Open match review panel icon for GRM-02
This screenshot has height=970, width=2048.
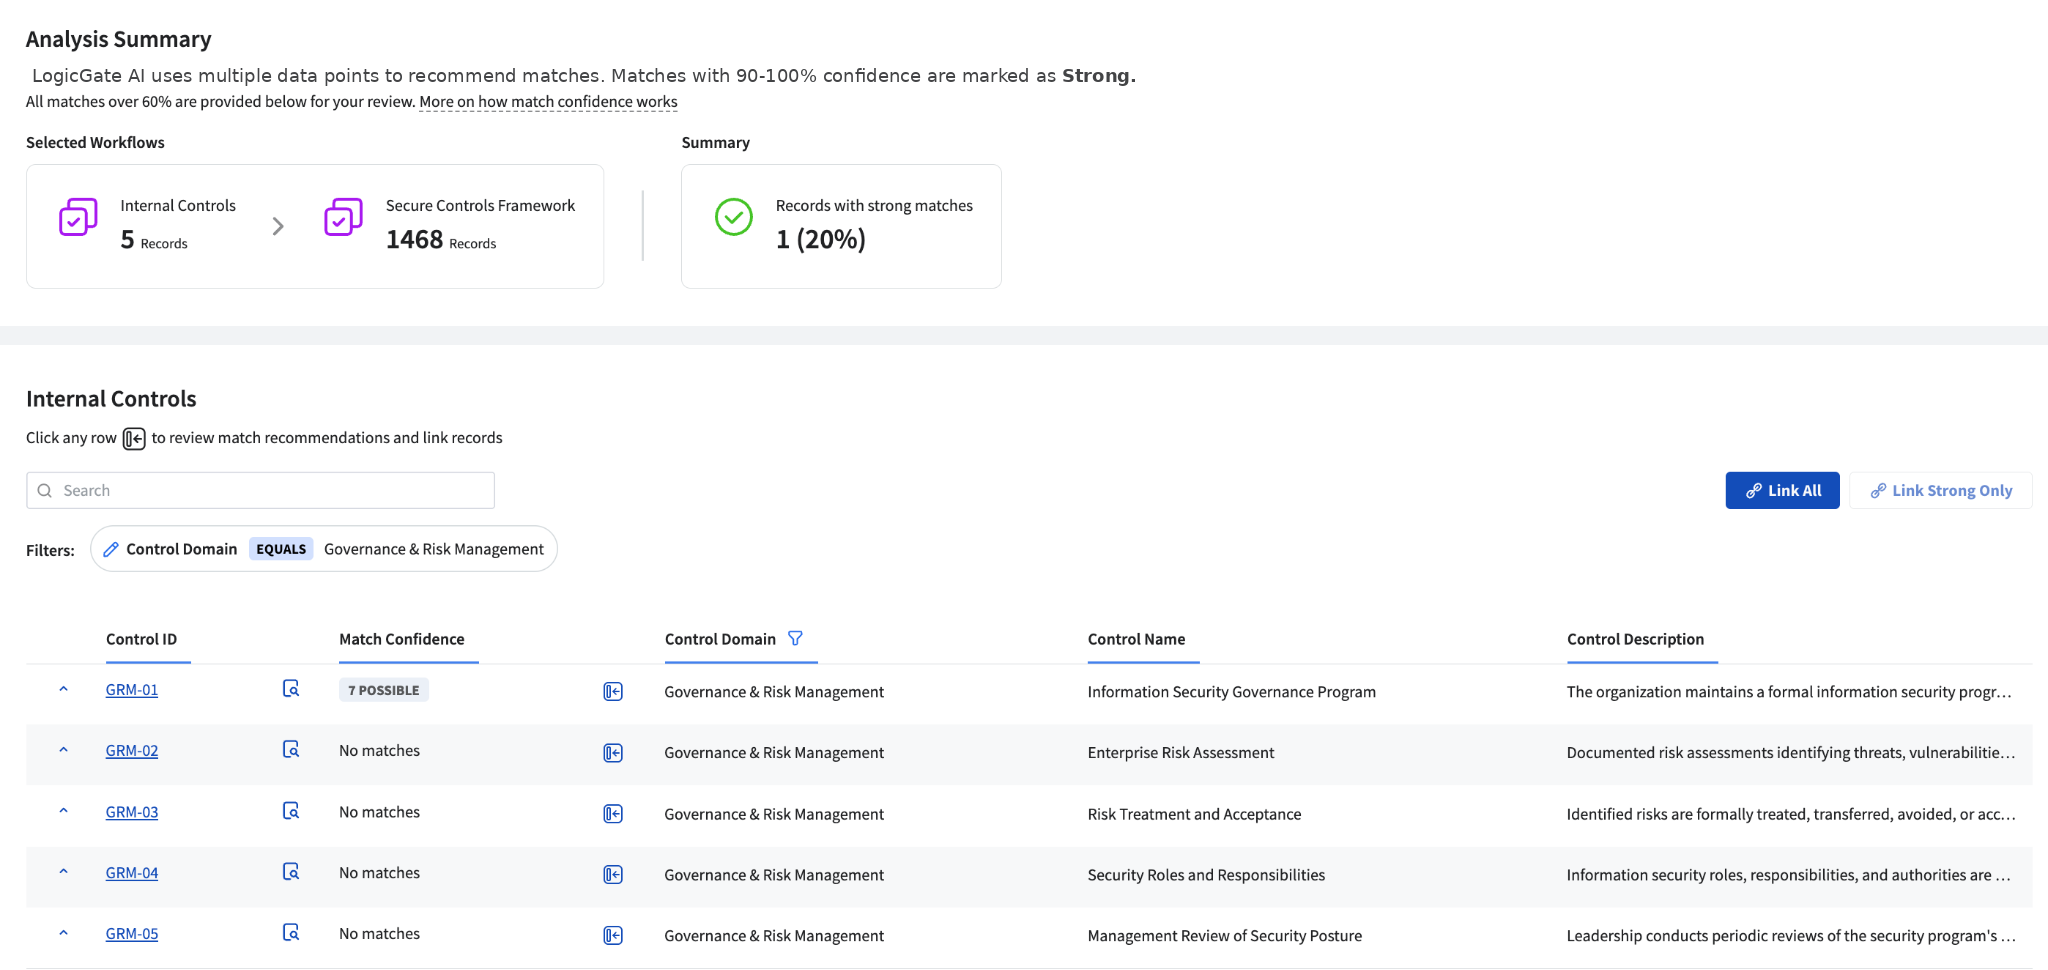(x=613, y=753)
